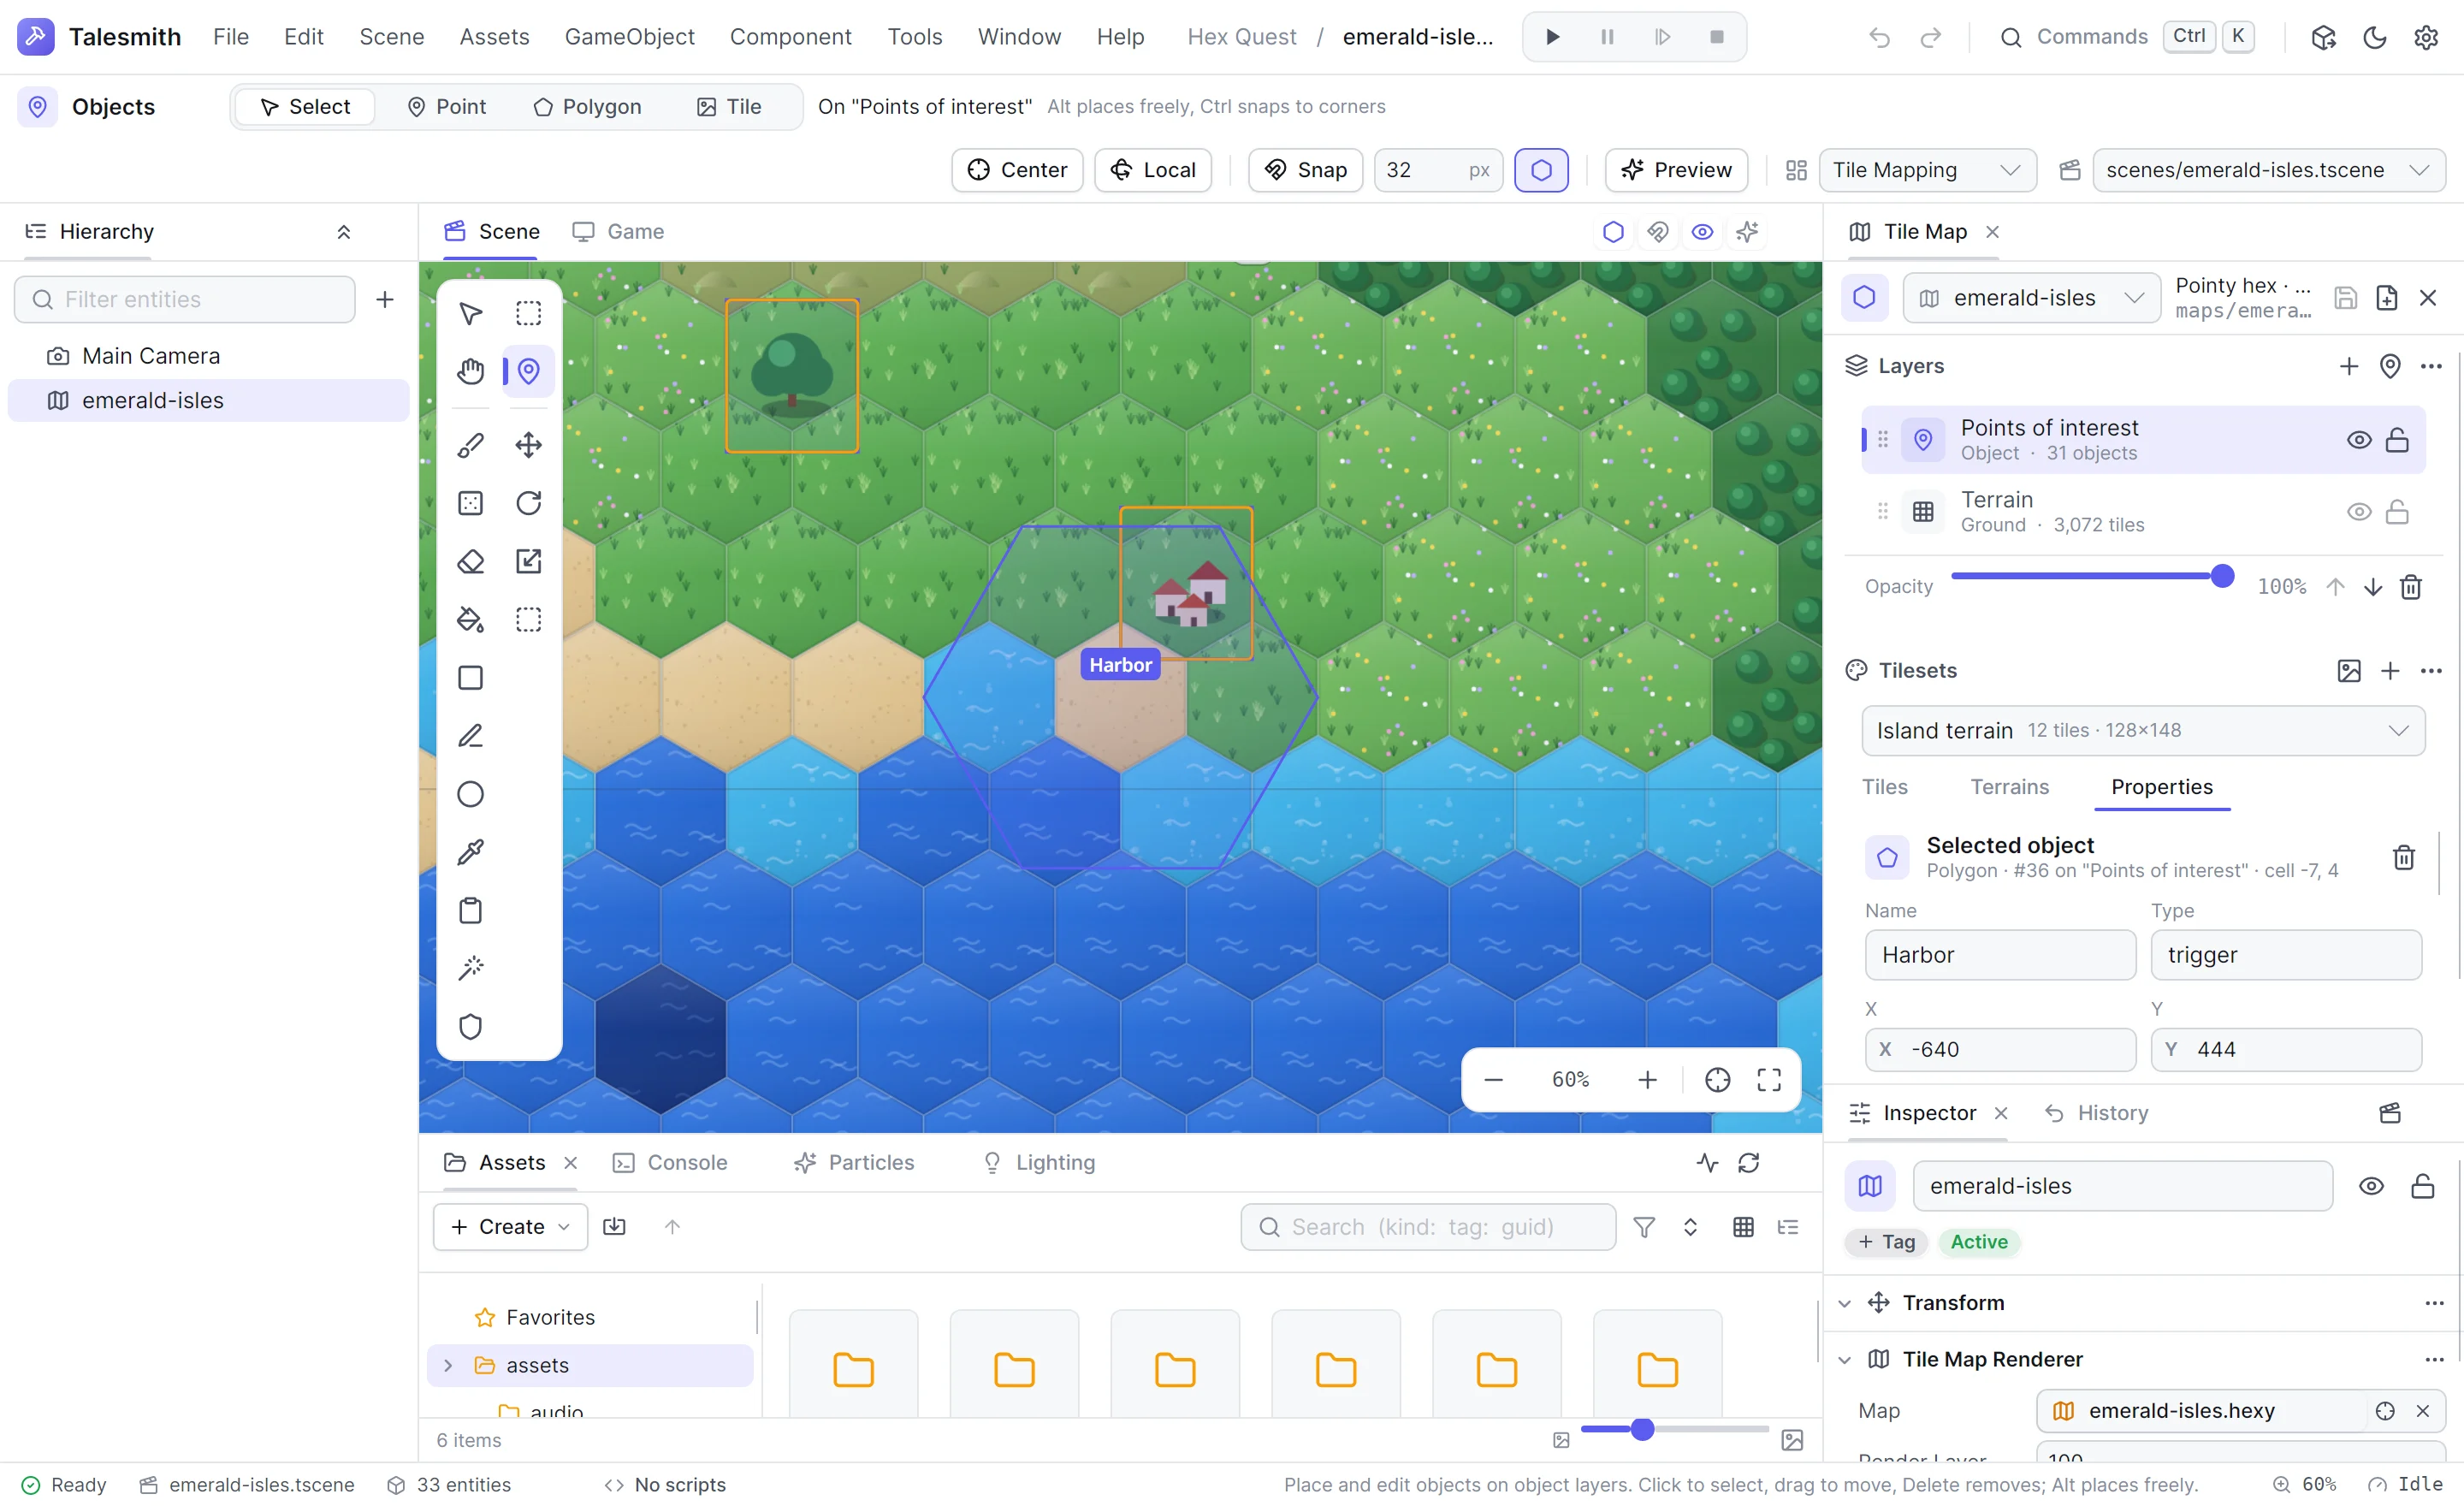Image resolution: width=2464 pixels, height=1506 pixels.
Task: Toggle visibility of Terrain layer
Action: pyautogui.click(x=2358, y=512)
